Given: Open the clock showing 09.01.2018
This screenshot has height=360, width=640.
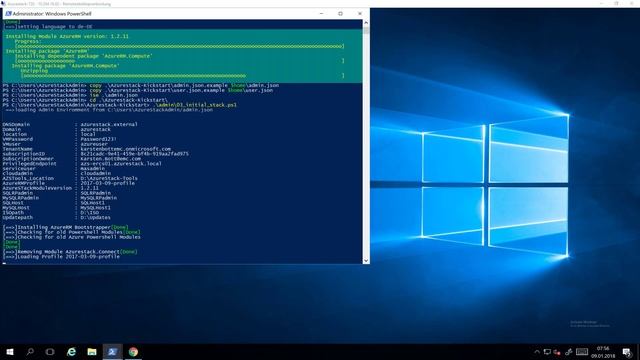Looking at the screenshot, I should [x=603, y=352].
